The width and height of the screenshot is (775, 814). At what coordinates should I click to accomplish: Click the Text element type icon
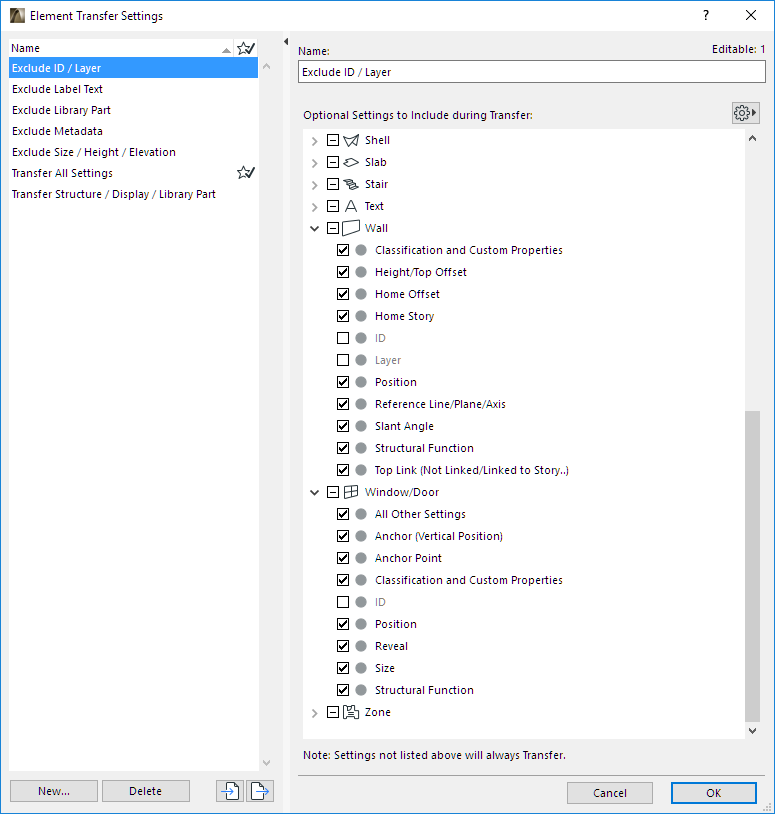tap(351, 206)
